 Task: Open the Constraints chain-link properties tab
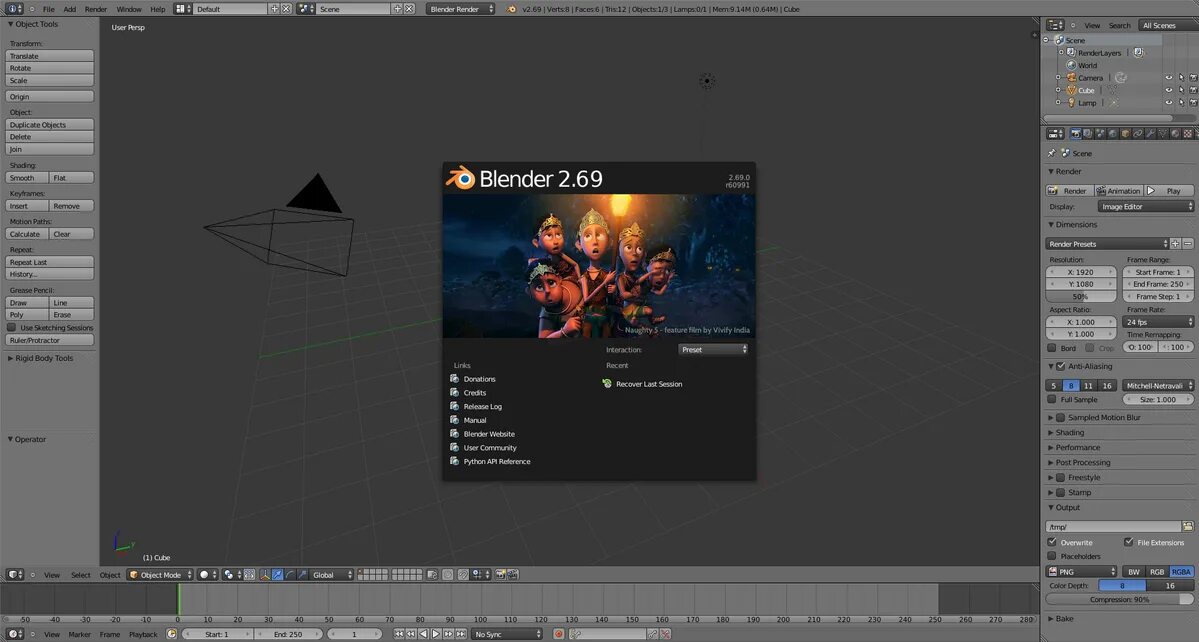click(x=1138, y=134)
